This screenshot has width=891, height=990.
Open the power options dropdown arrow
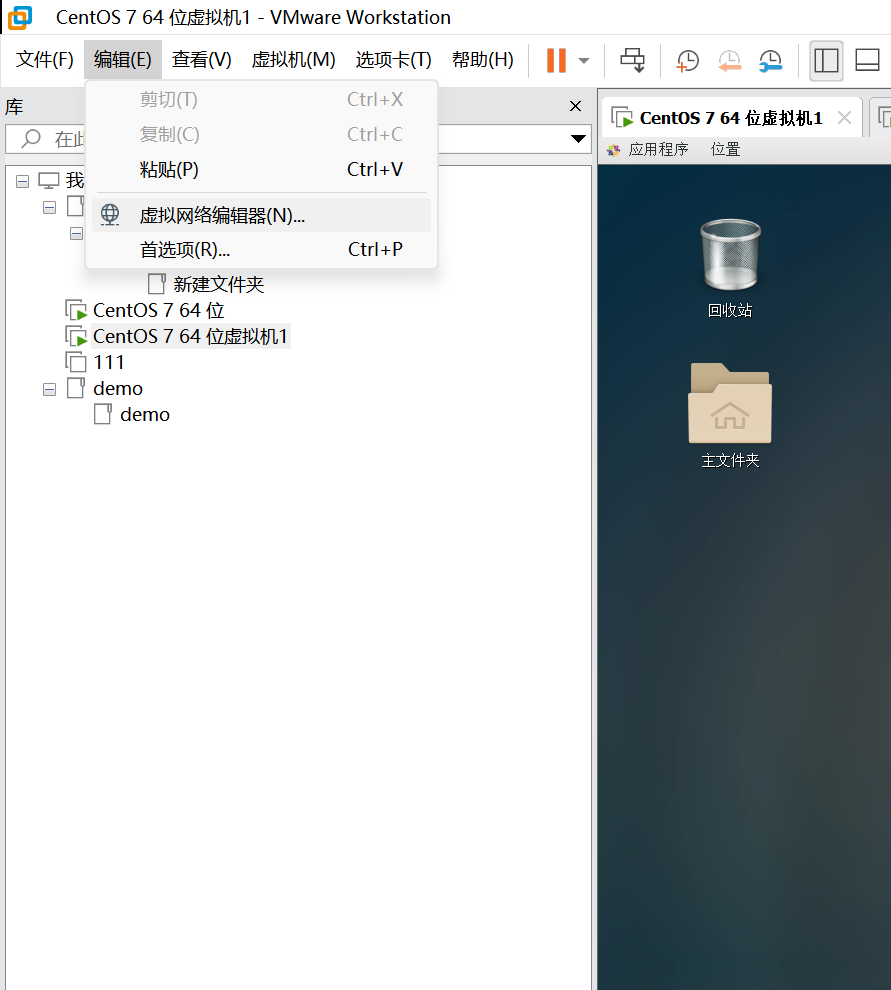(584, 61)
